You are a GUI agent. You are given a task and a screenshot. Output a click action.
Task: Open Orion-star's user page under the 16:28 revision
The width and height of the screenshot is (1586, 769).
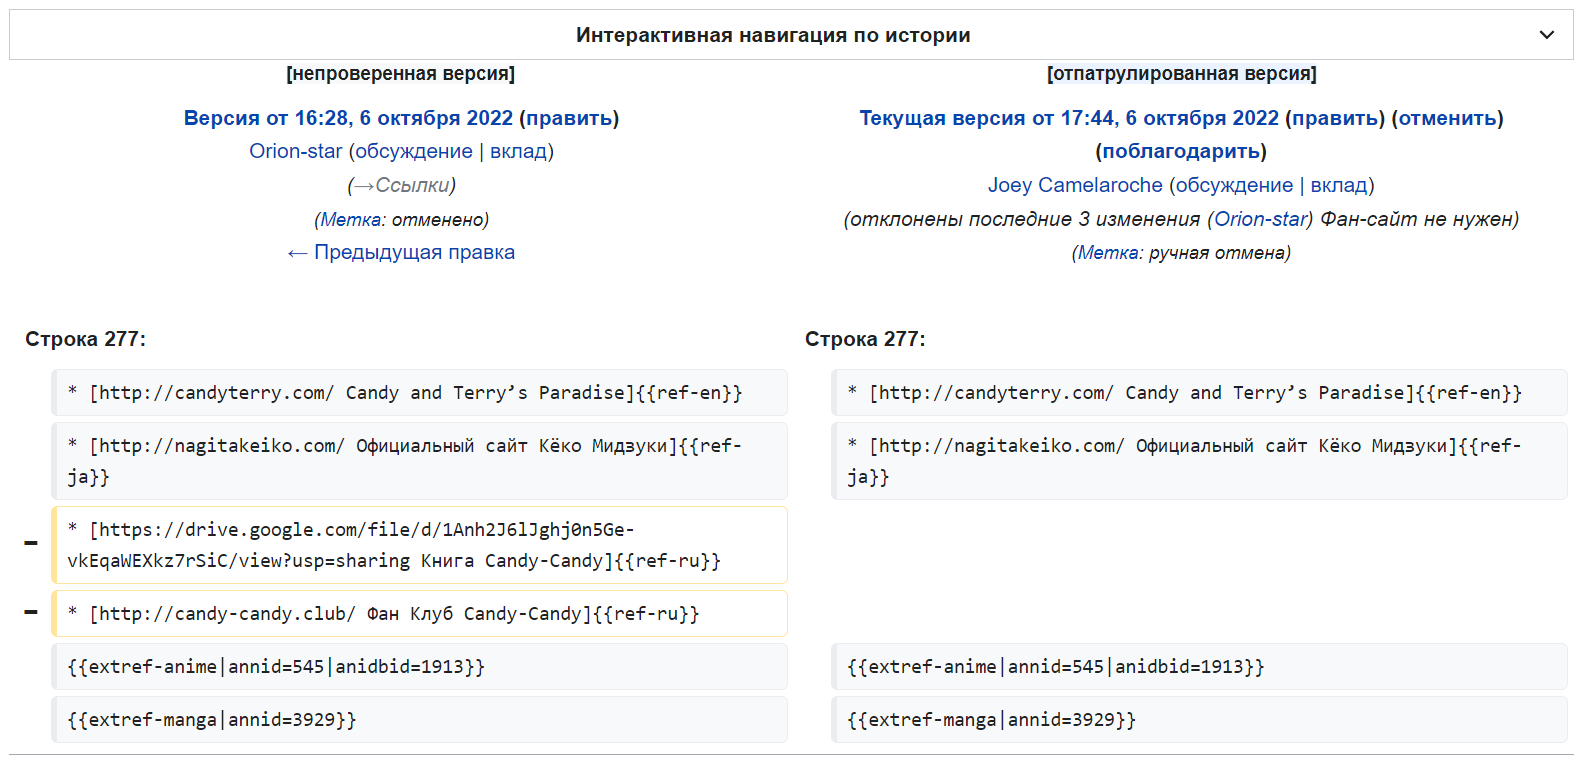pyautogui.click(x=295, y=151)
